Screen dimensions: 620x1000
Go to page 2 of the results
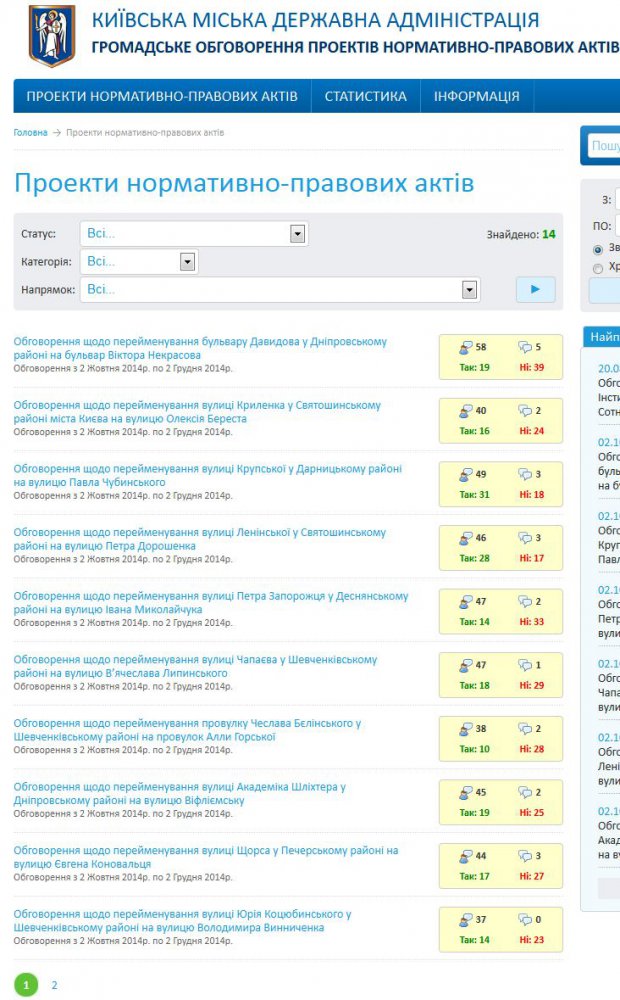point(54,985)
